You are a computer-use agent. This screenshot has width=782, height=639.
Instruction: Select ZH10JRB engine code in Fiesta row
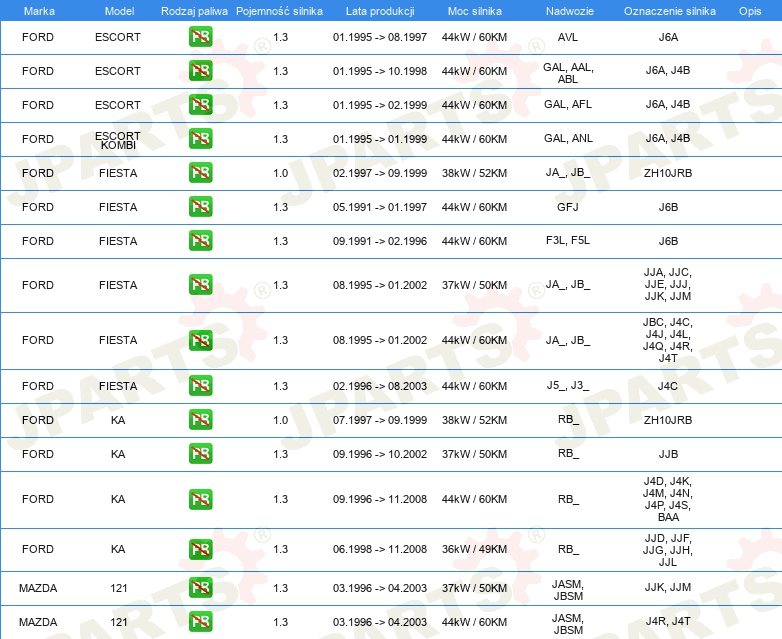click(x=668, y=173)
